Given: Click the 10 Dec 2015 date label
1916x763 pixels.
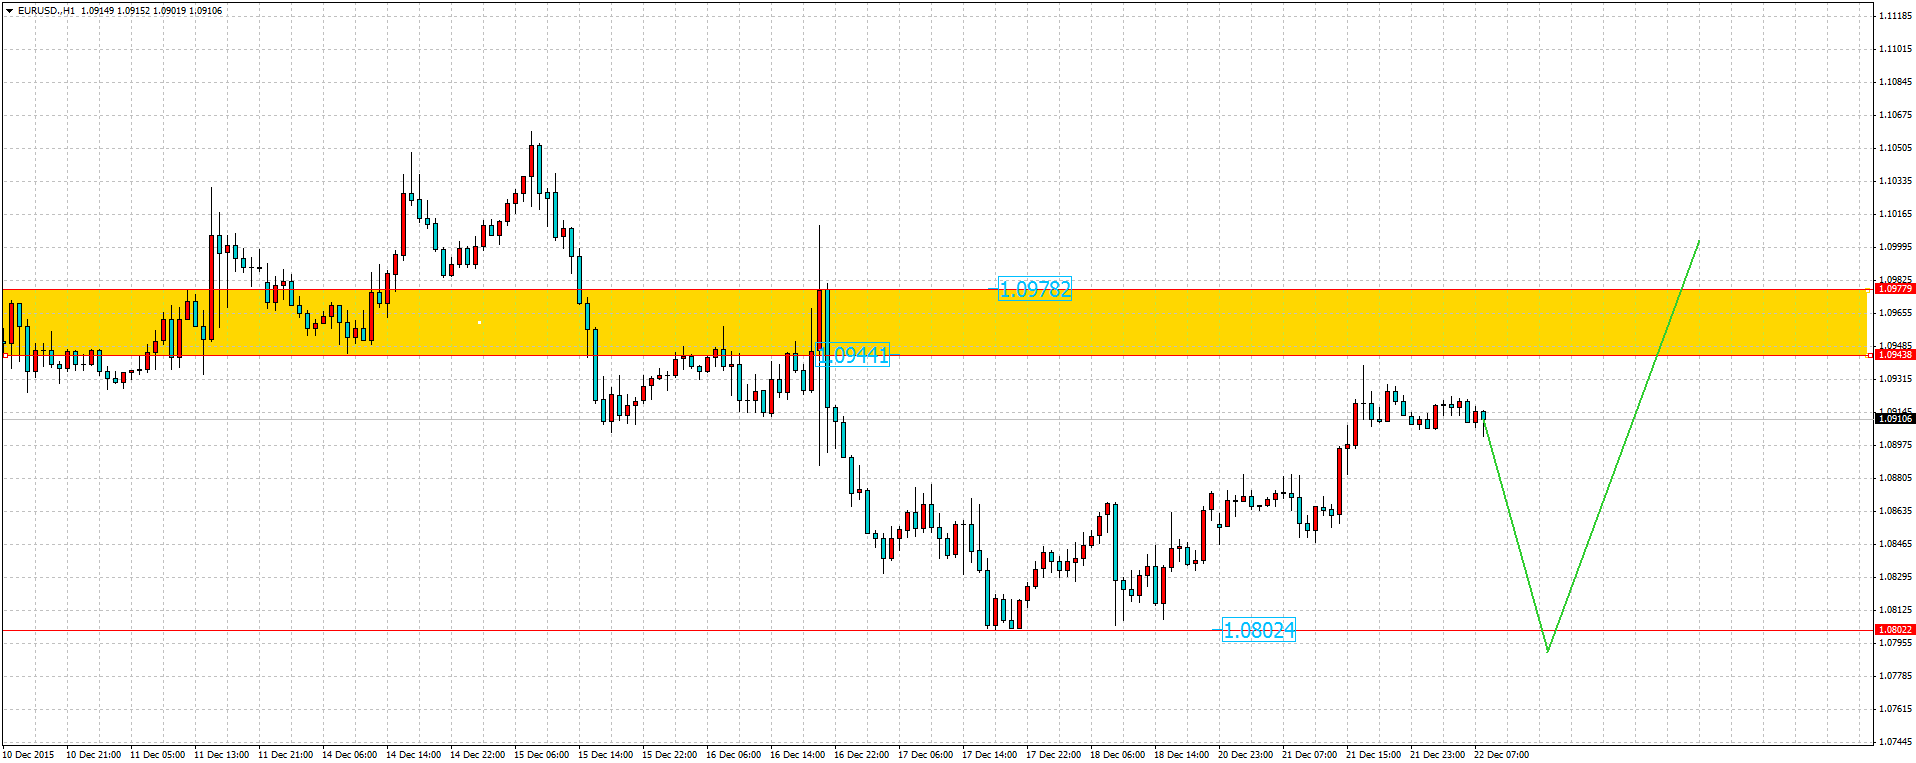Looking at the screenshot, I should [29, 755].
